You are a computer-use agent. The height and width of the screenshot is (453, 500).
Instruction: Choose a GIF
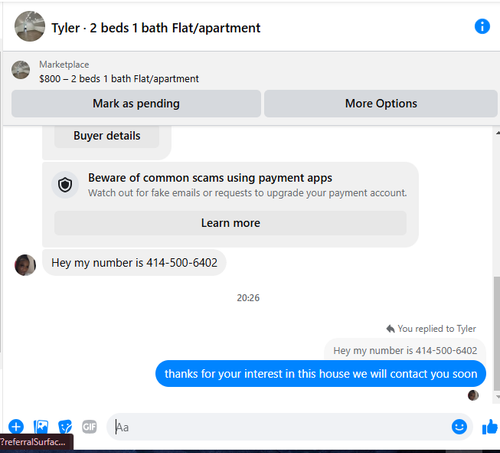point(89,427)
